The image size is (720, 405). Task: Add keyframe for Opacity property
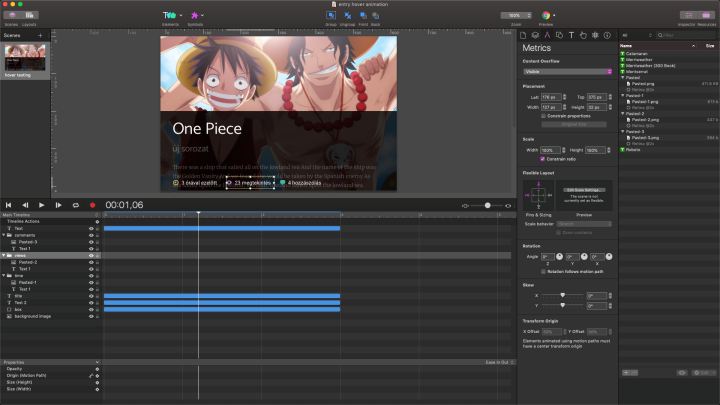click(97, 369)
